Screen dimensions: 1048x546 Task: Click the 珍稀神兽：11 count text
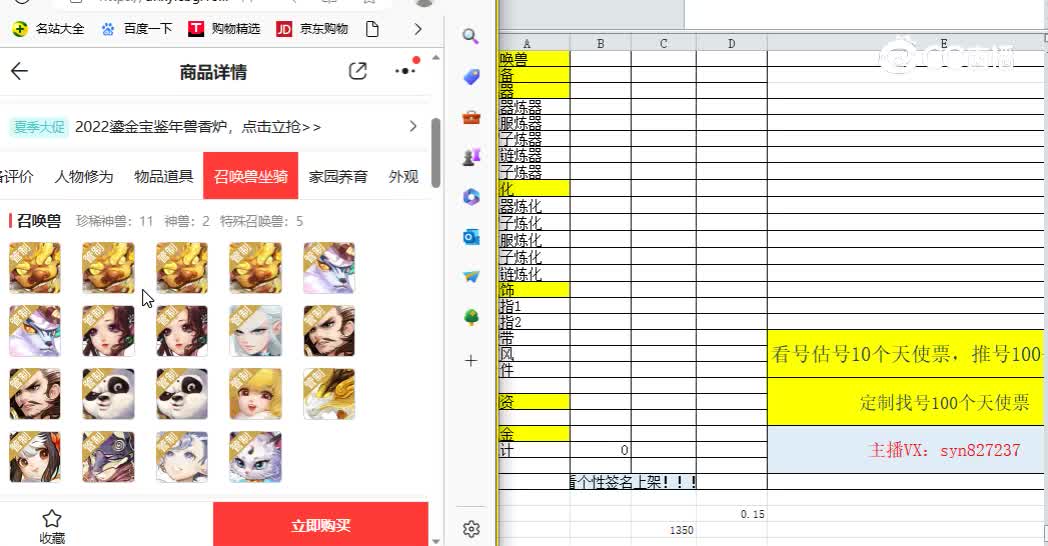[114, 221]
